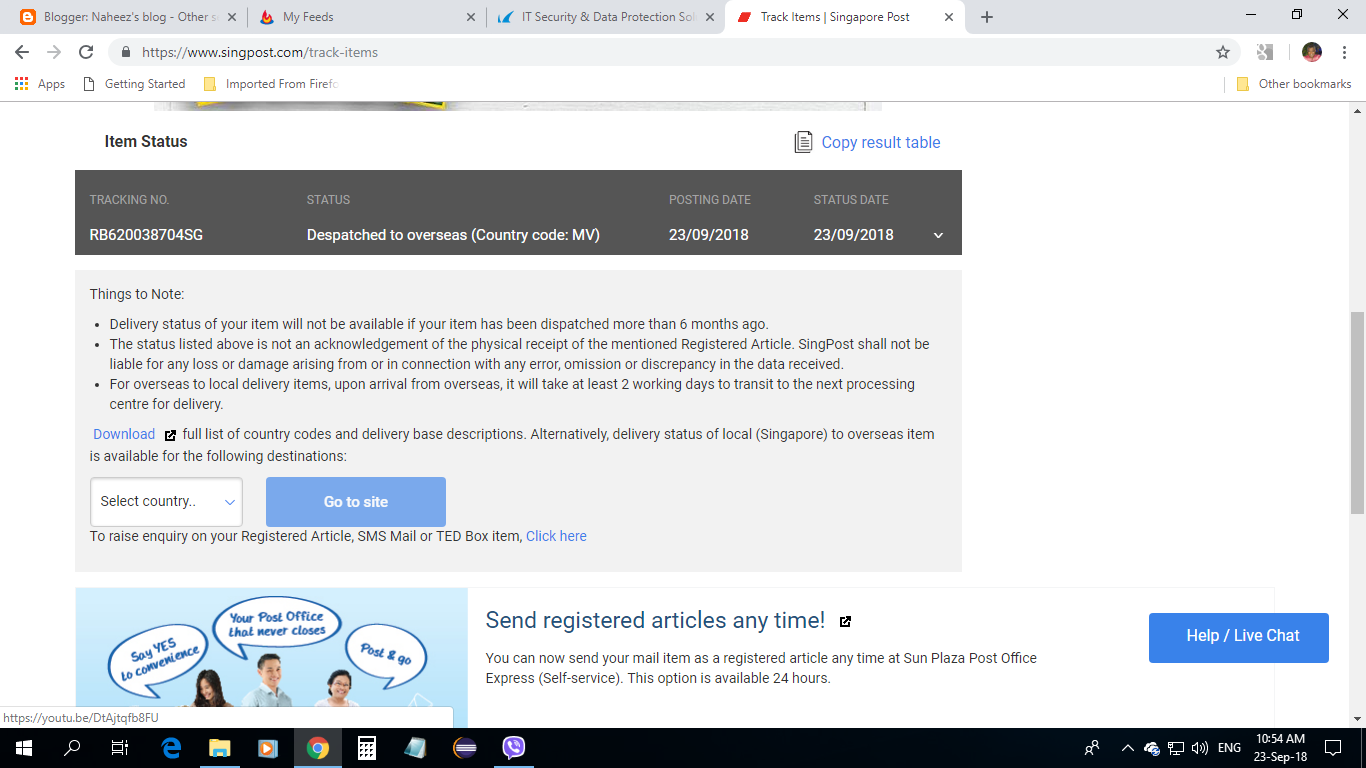Click the volume icon in the system tray

click(x=1201, y=748)
